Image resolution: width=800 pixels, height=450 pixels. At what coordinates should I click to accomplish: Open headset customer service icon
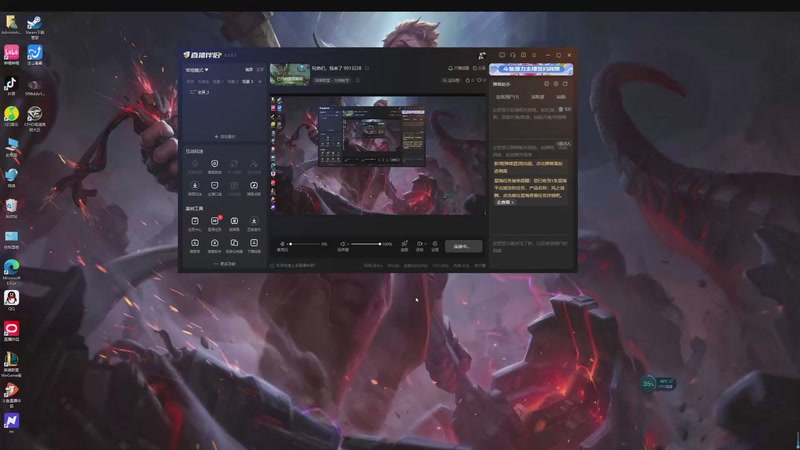coord(513,55)
